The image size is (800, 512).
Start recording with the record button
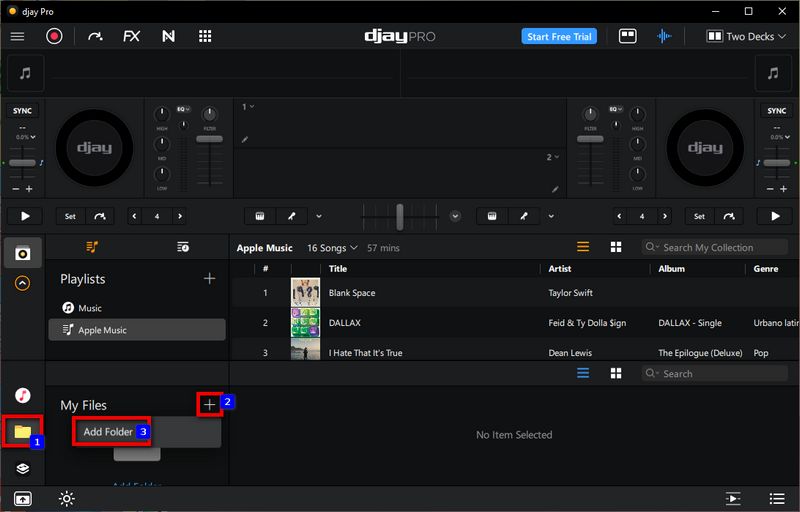[x=54, y=36]
